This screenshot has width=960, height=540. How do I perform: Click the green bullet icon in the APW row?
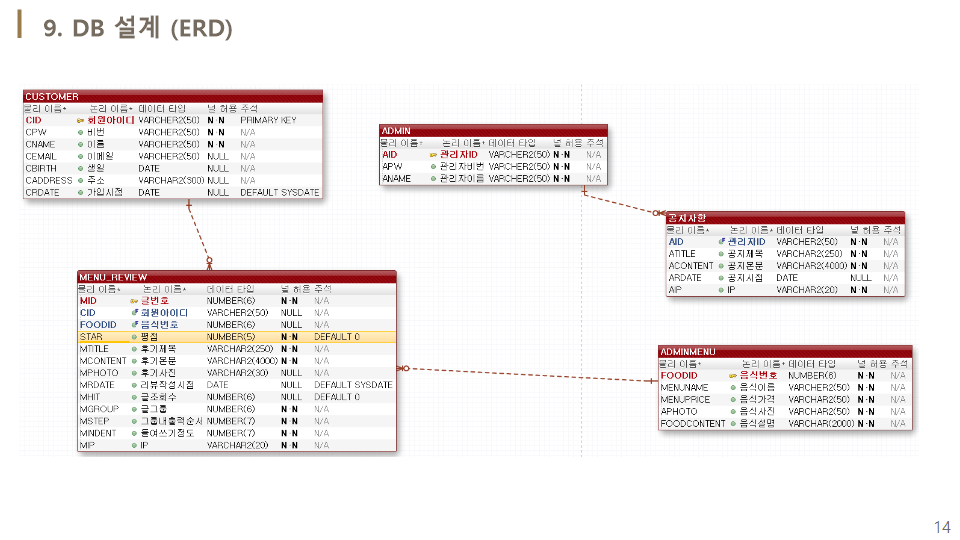[433, 167]
